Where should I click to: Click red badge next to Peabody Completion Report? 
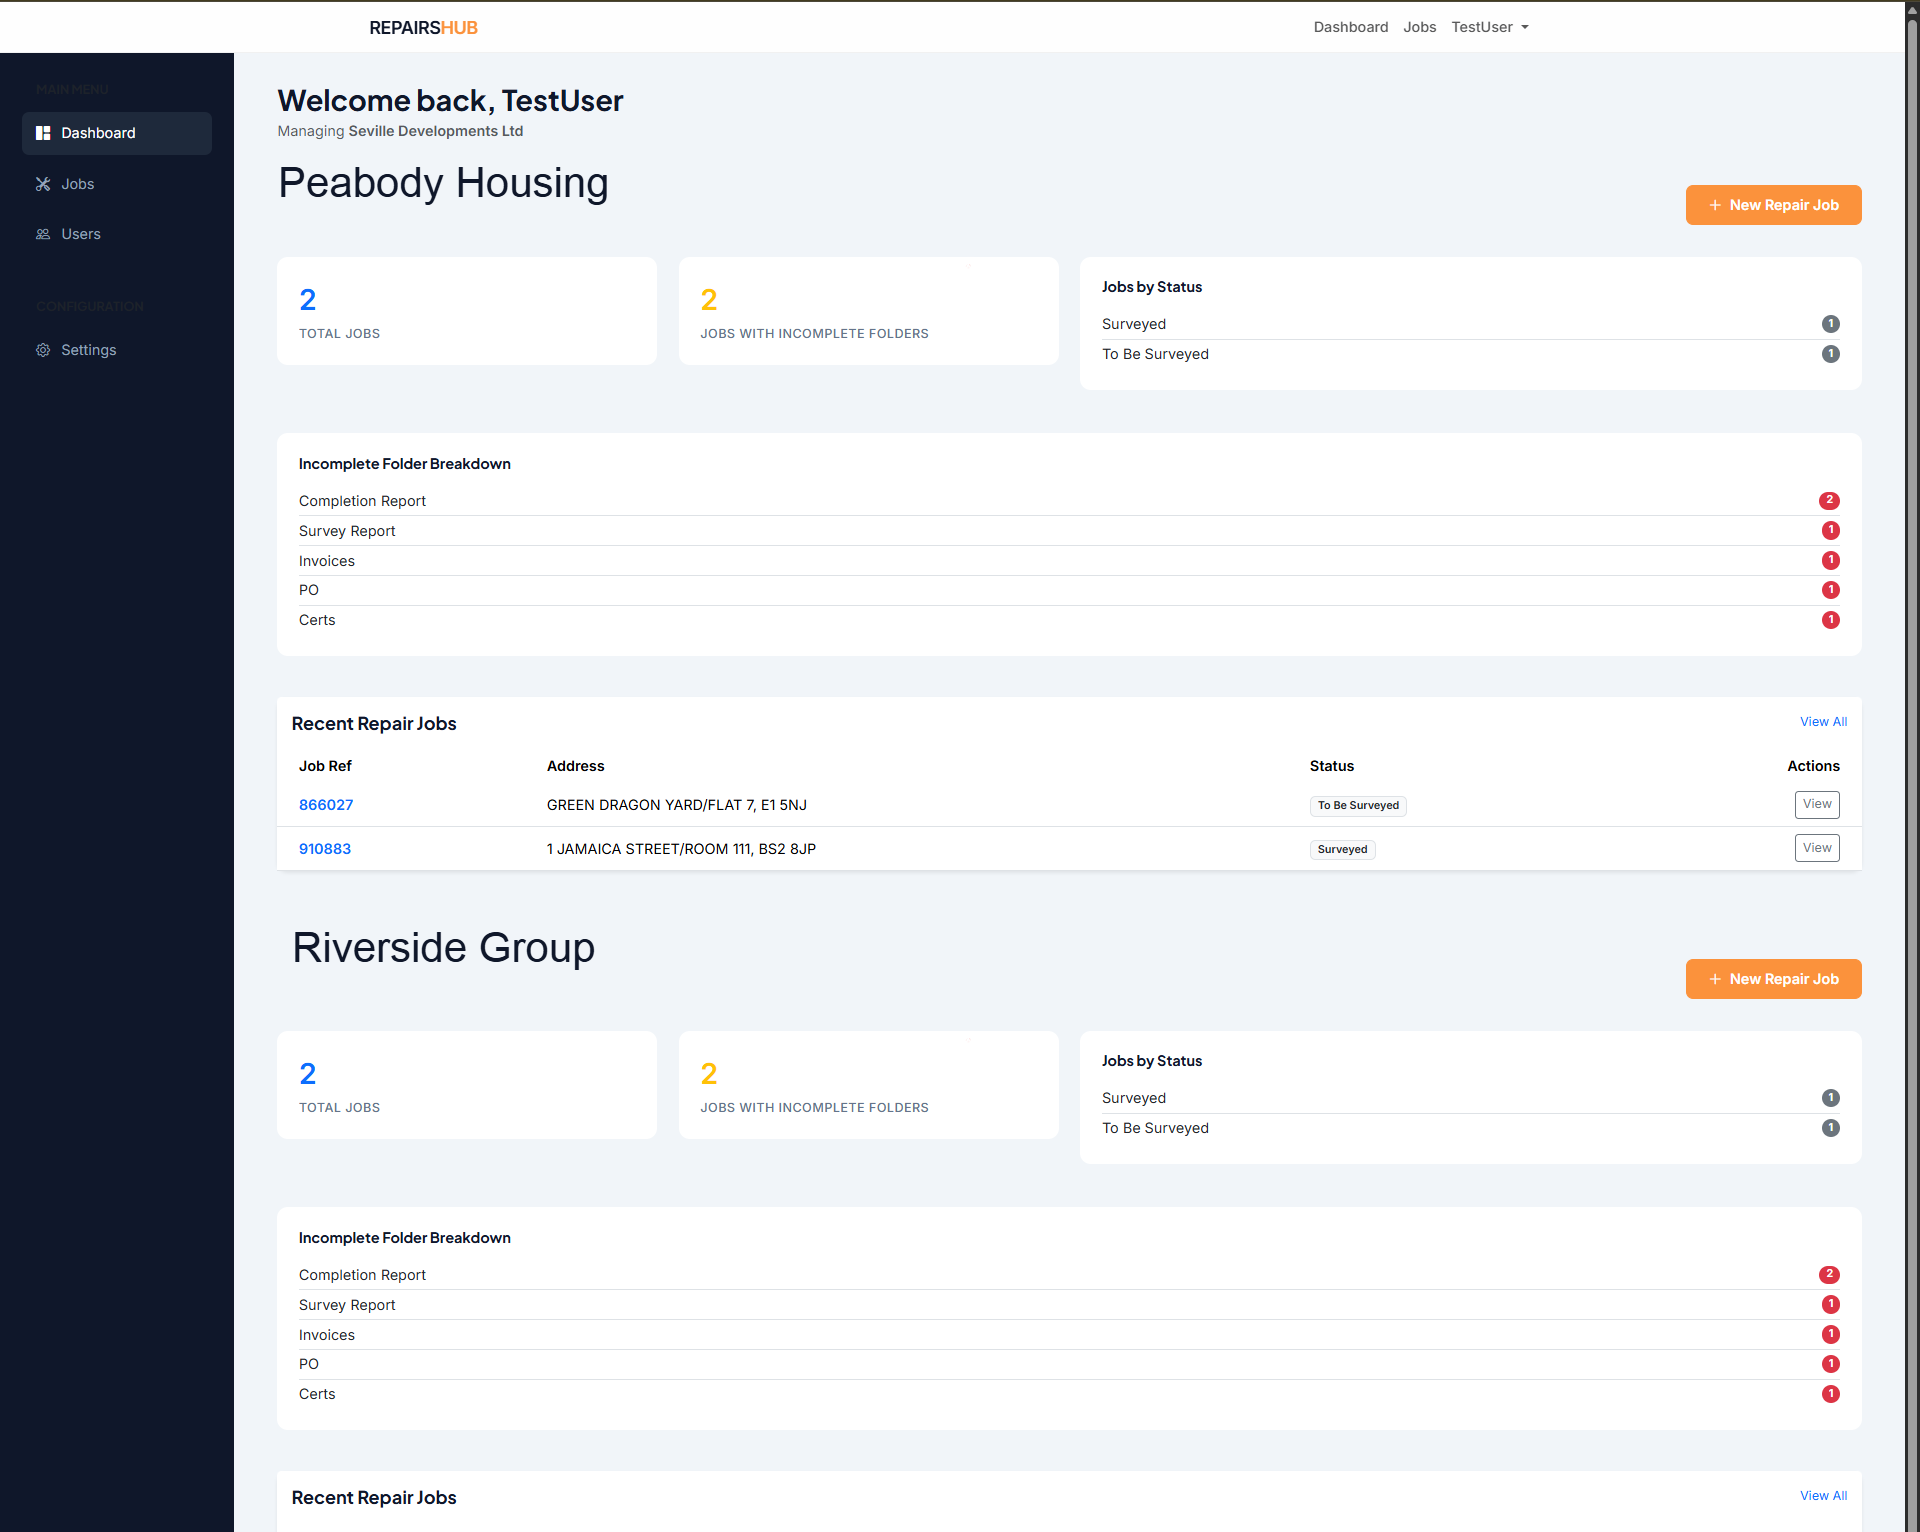click(1829, 500)
